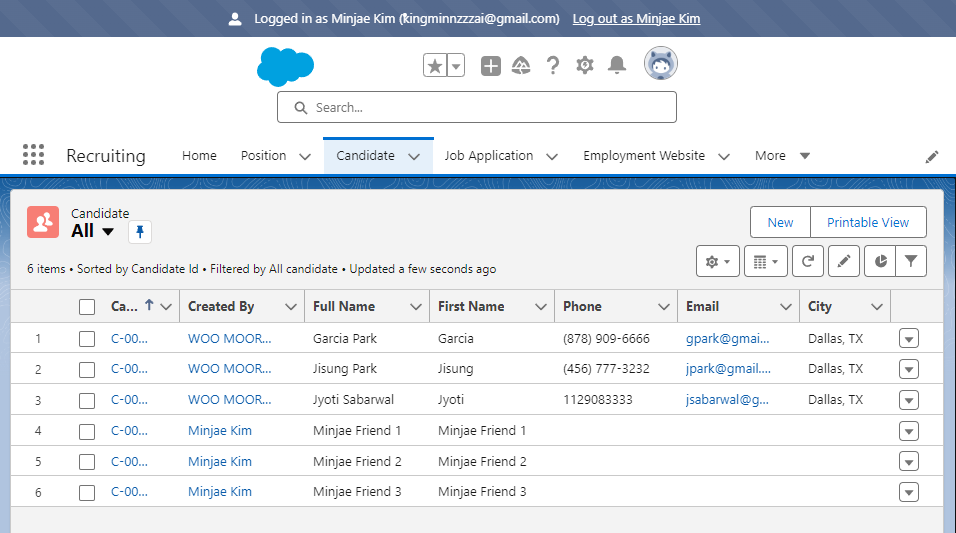Open the Help question mark icon

[553, 65]
